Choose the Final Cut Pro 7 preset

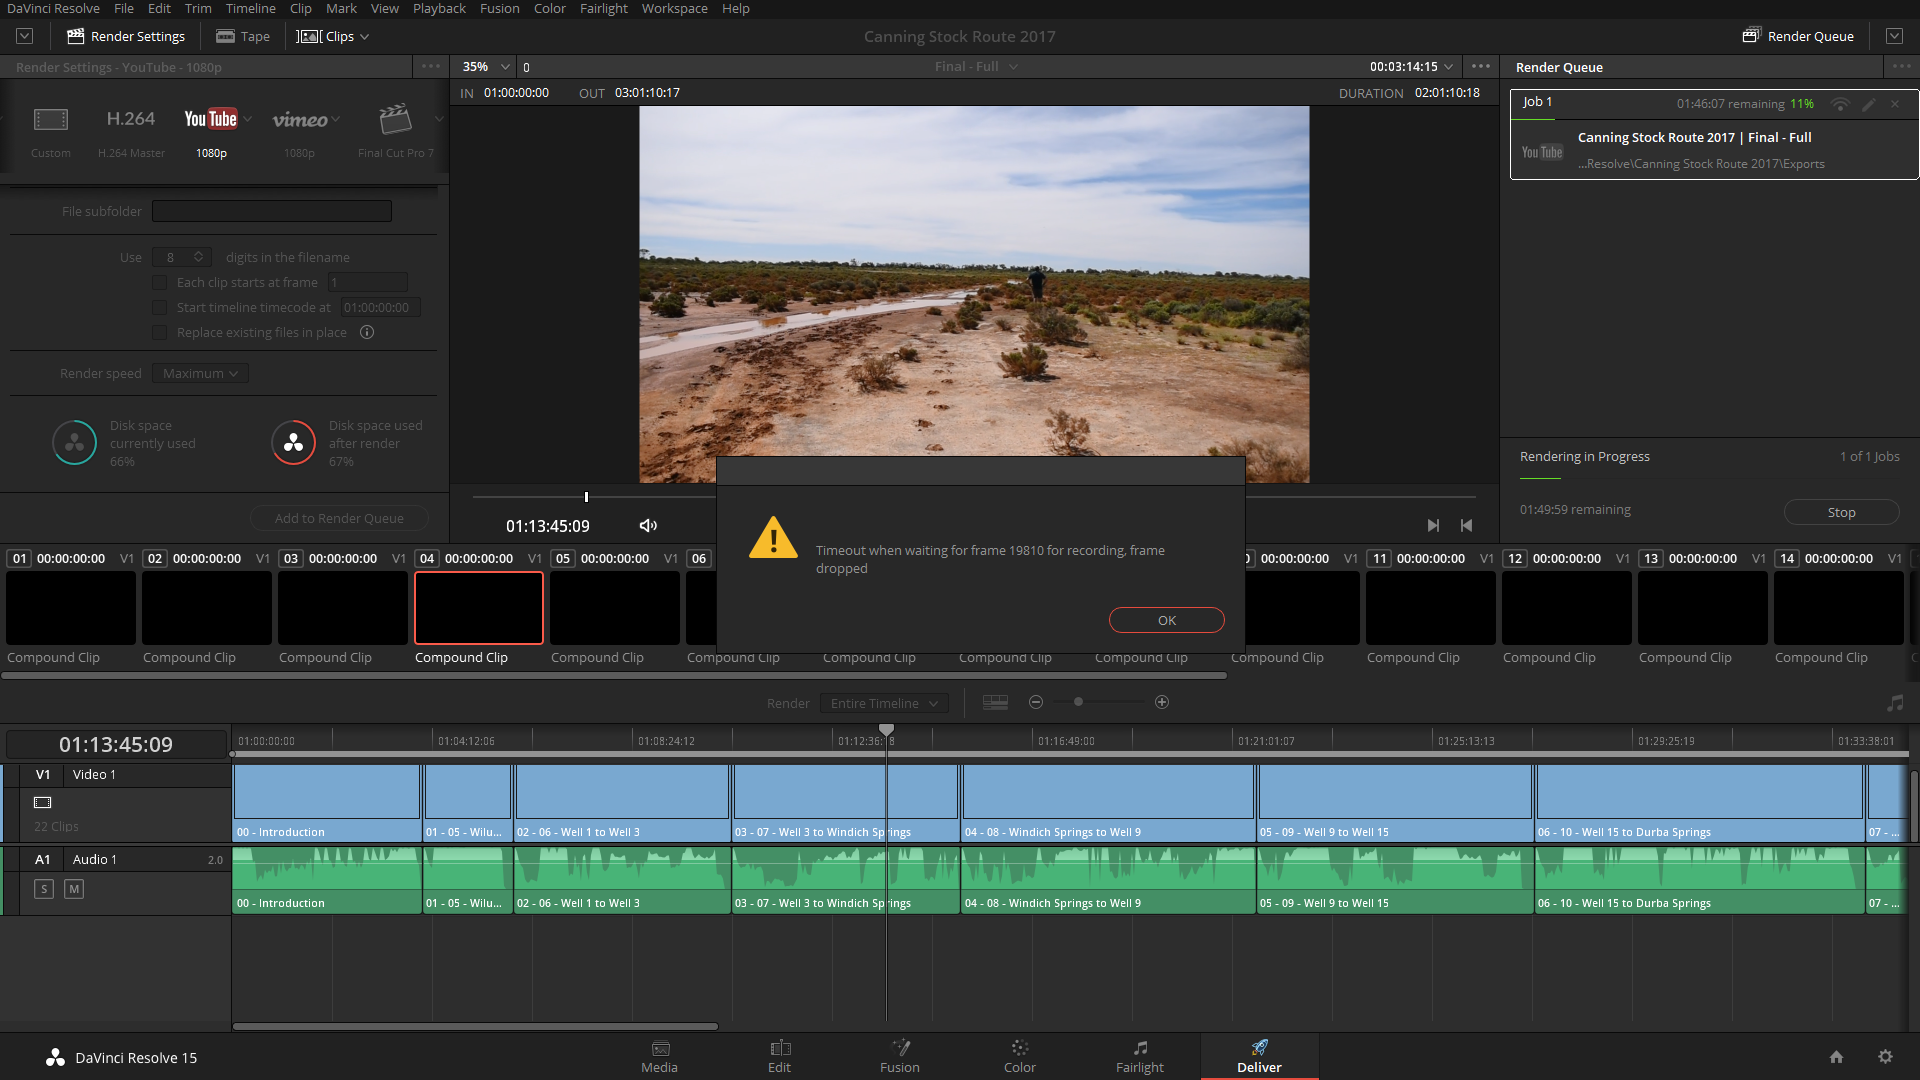click(x=395, y=130)
